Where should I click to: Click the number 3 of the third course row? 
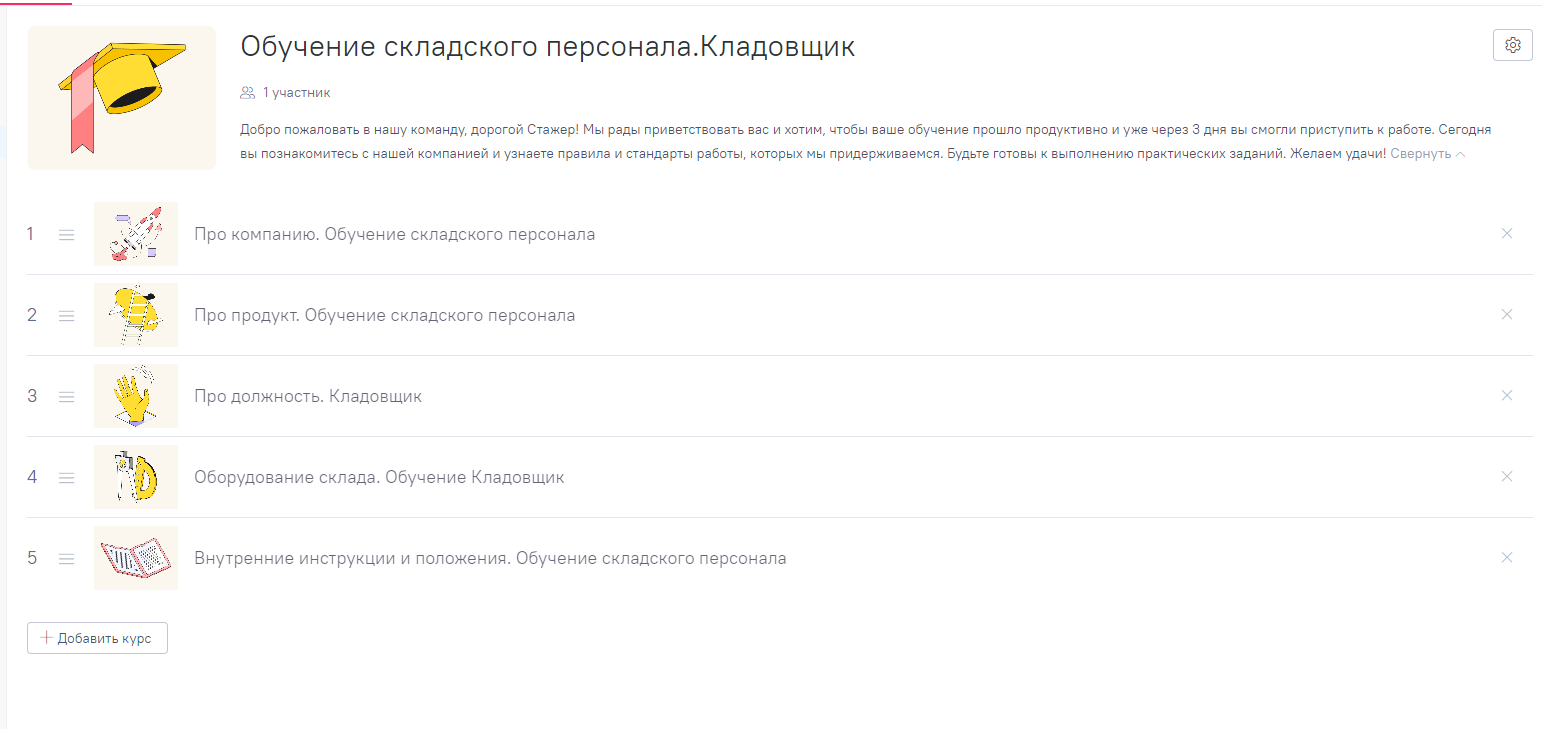click(x=32, y=396)
